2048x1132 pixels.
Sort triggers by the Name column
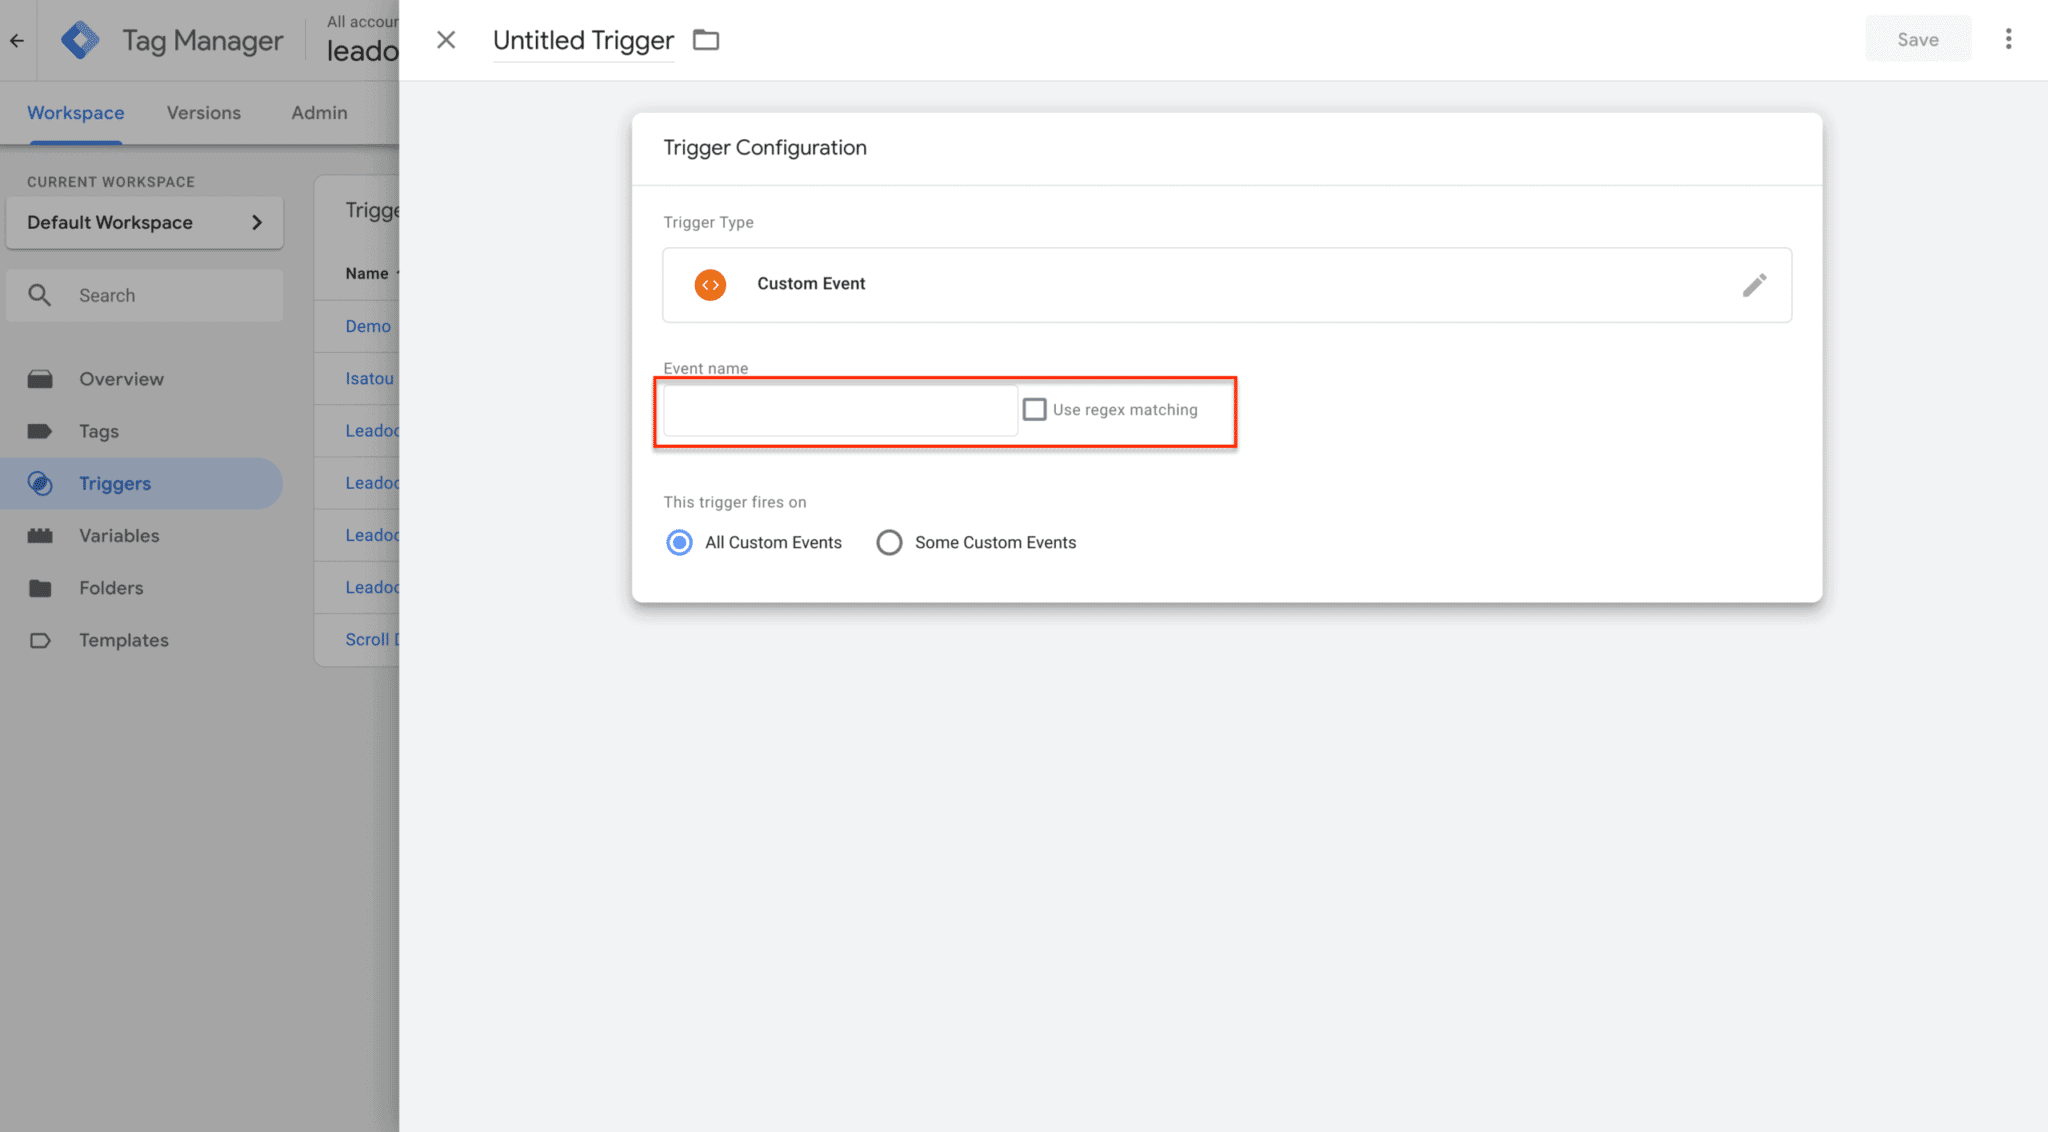coord(367,272)
